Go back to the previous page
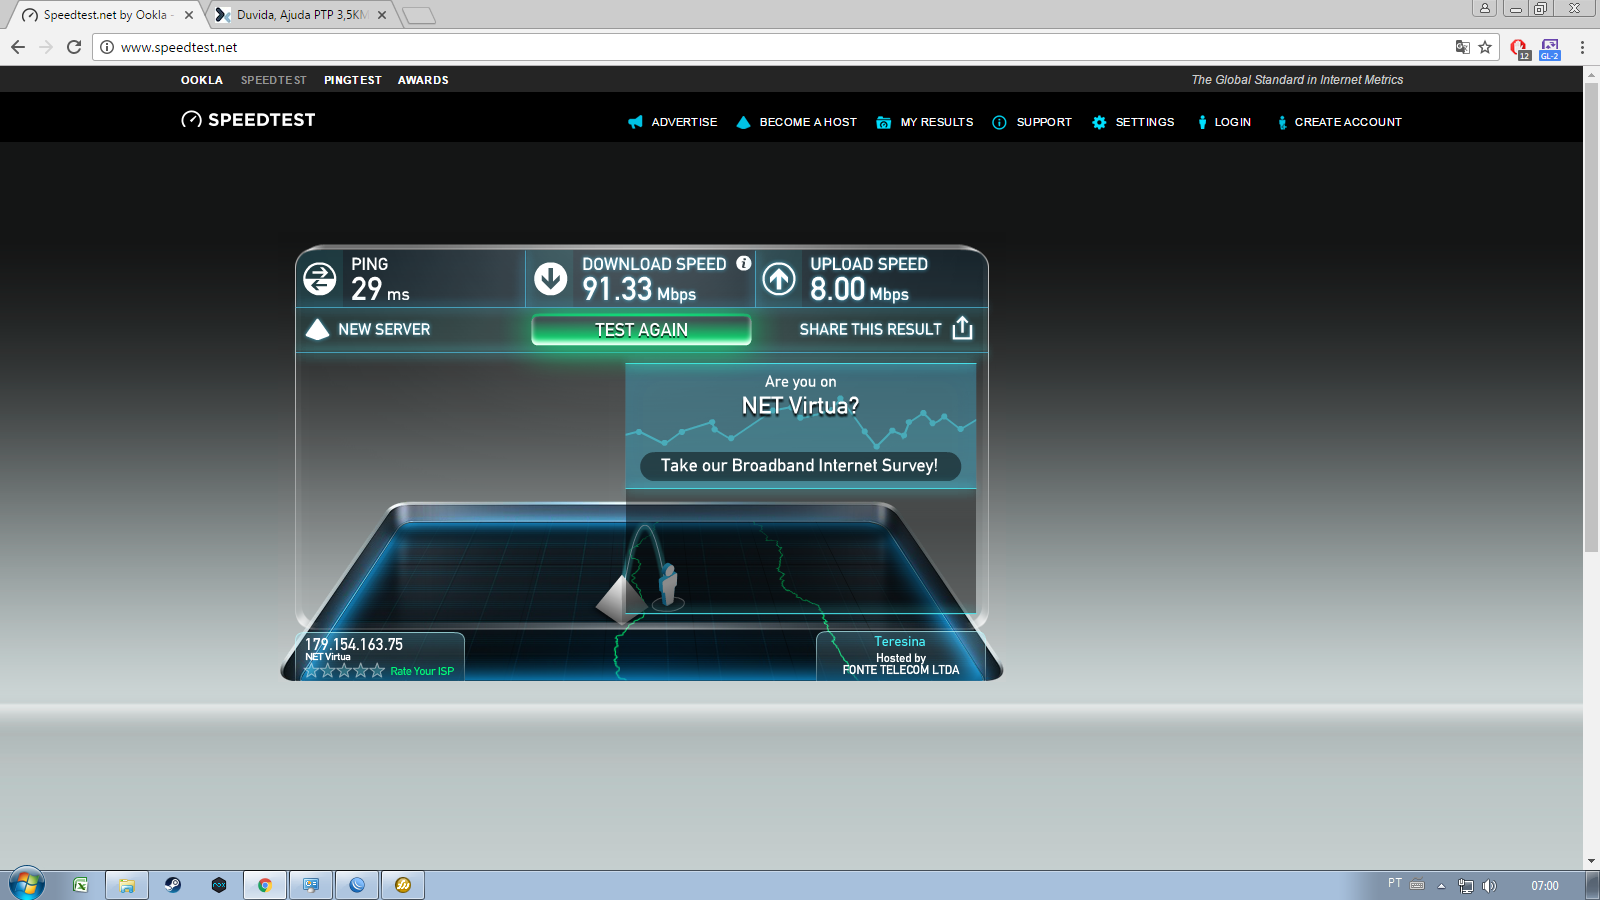This screenshot has width=1600, height=900. click(x=18, y=47)
